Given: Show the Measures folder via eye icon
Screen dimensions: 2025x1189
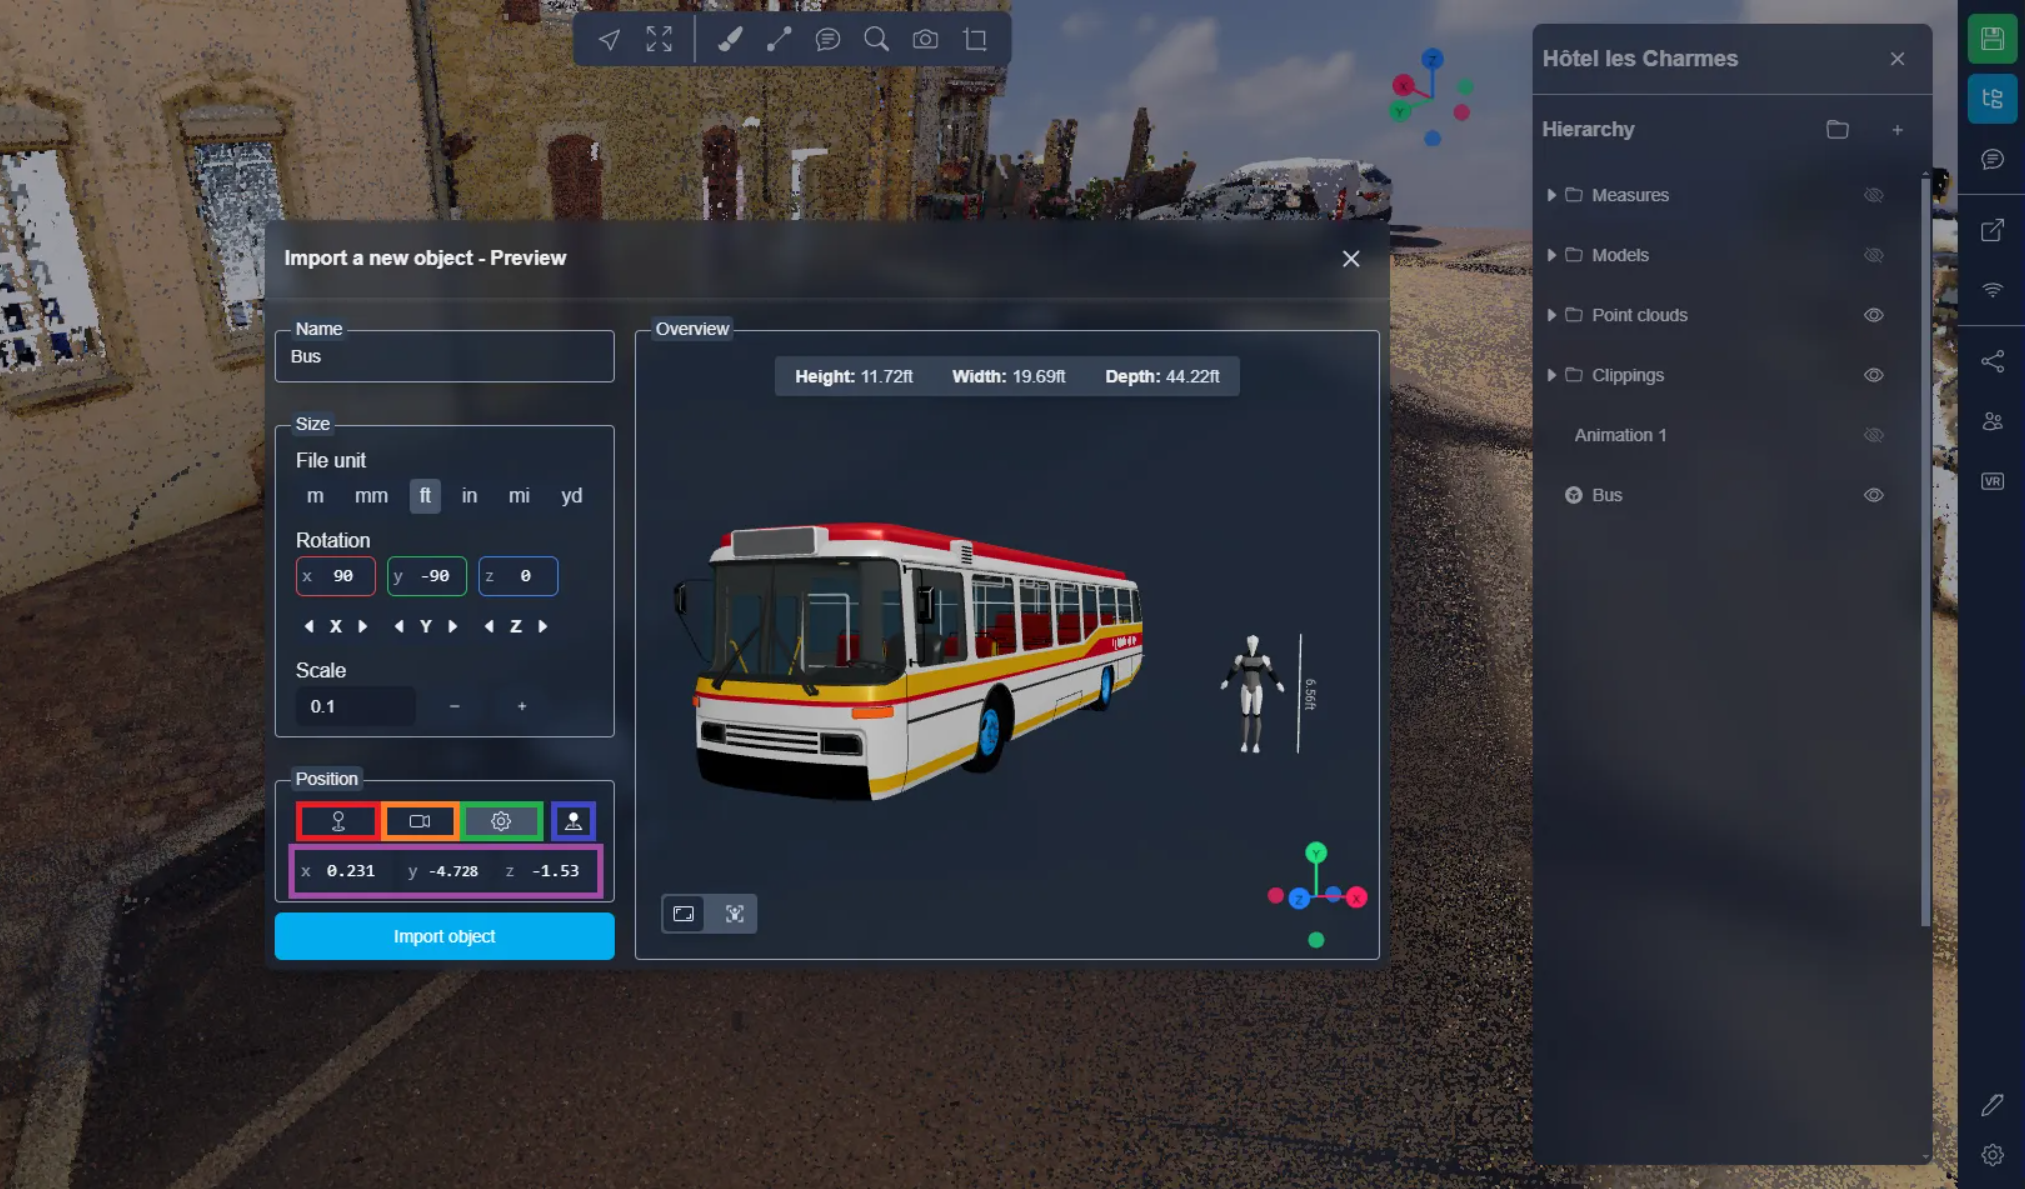Looking at the screenshot, I should click(x=1873, y=195).
